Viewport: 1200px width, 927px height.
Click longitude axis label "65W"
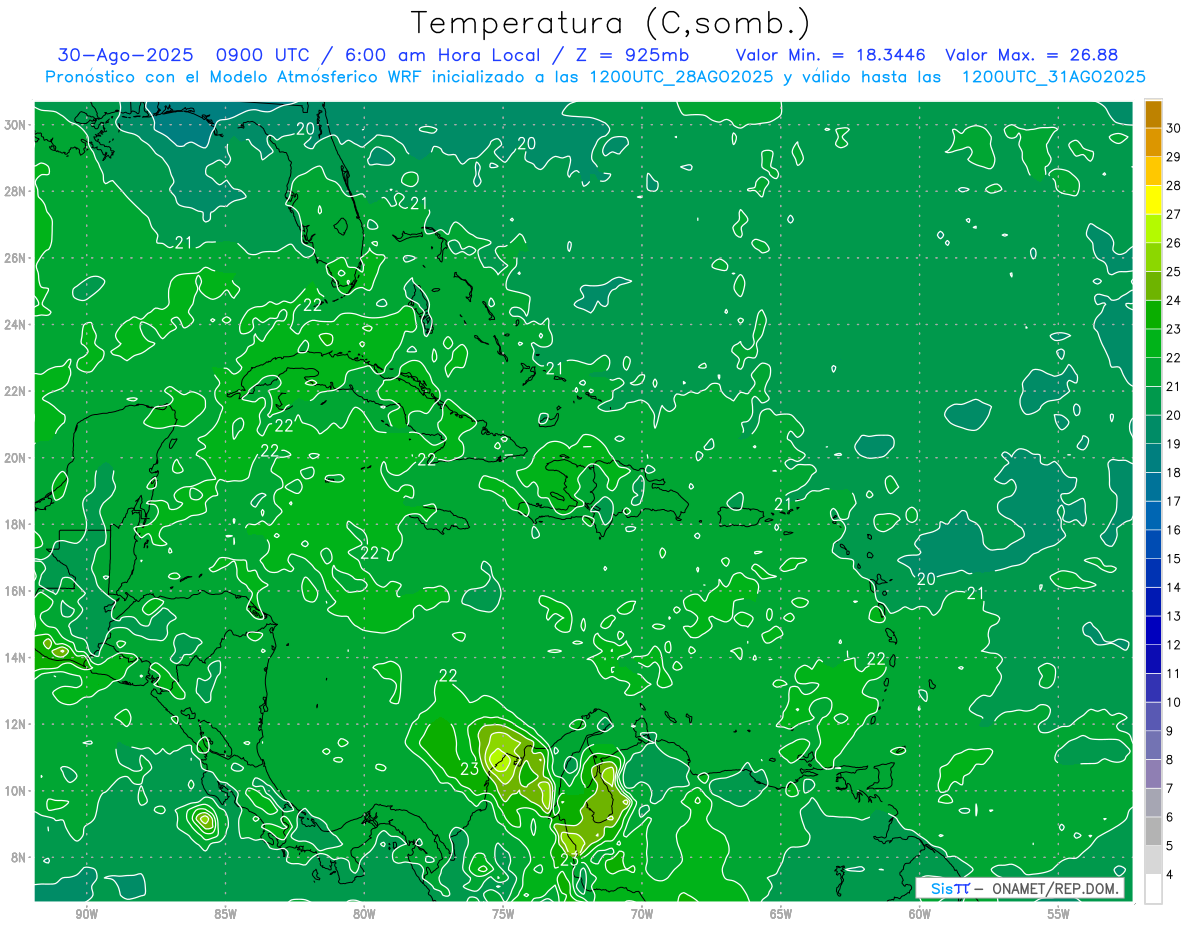click(x=781, y=914)
